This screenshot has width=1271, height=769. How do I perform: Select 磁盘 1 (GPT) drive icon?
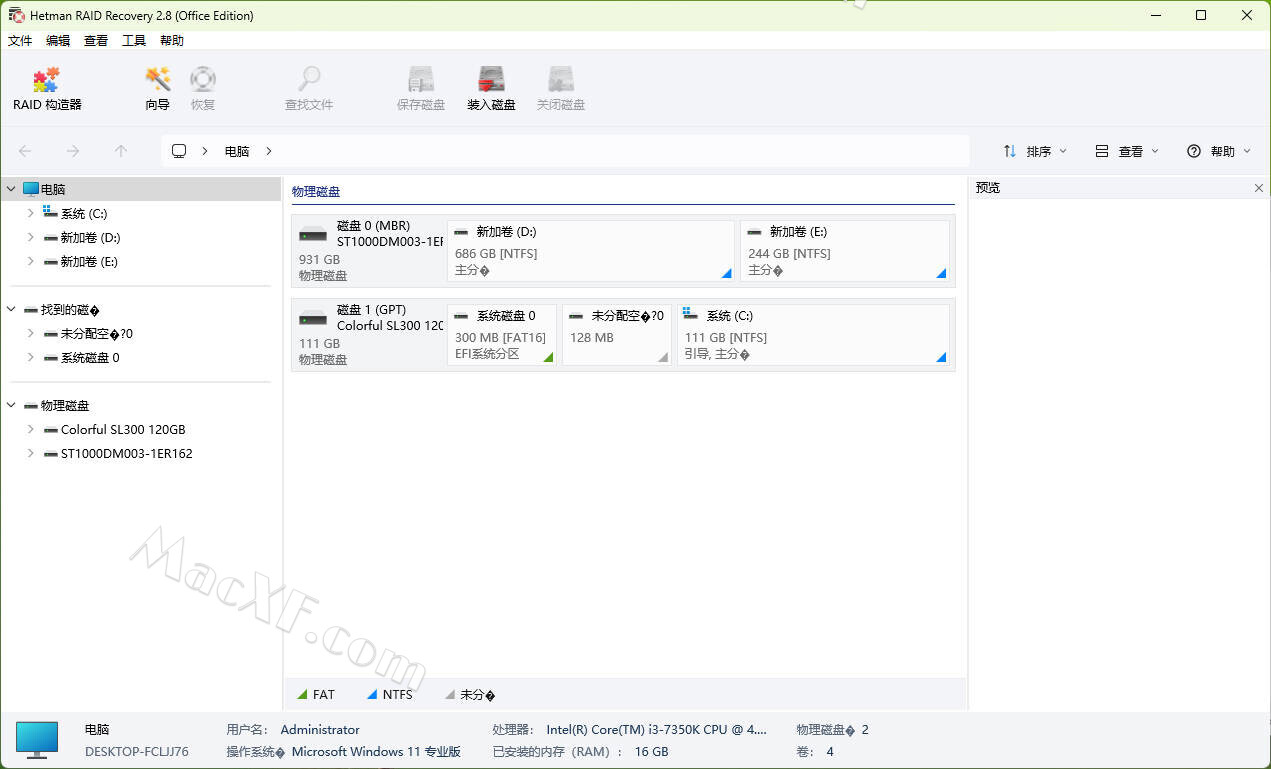coord(313,319)
